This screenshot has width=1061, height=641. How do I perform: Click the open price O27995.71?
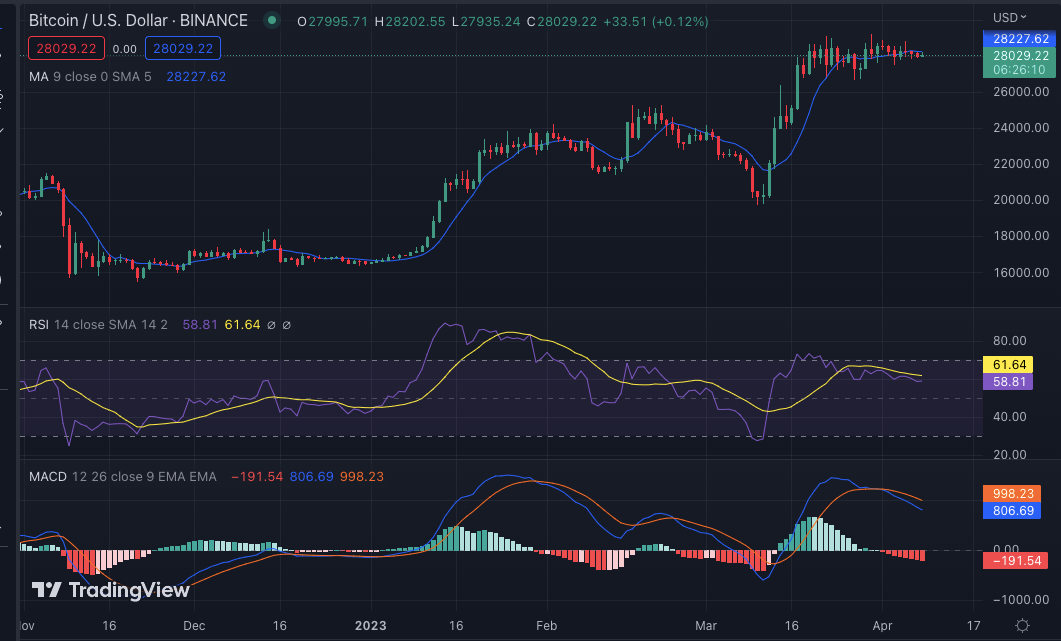[x=332, y=22]
